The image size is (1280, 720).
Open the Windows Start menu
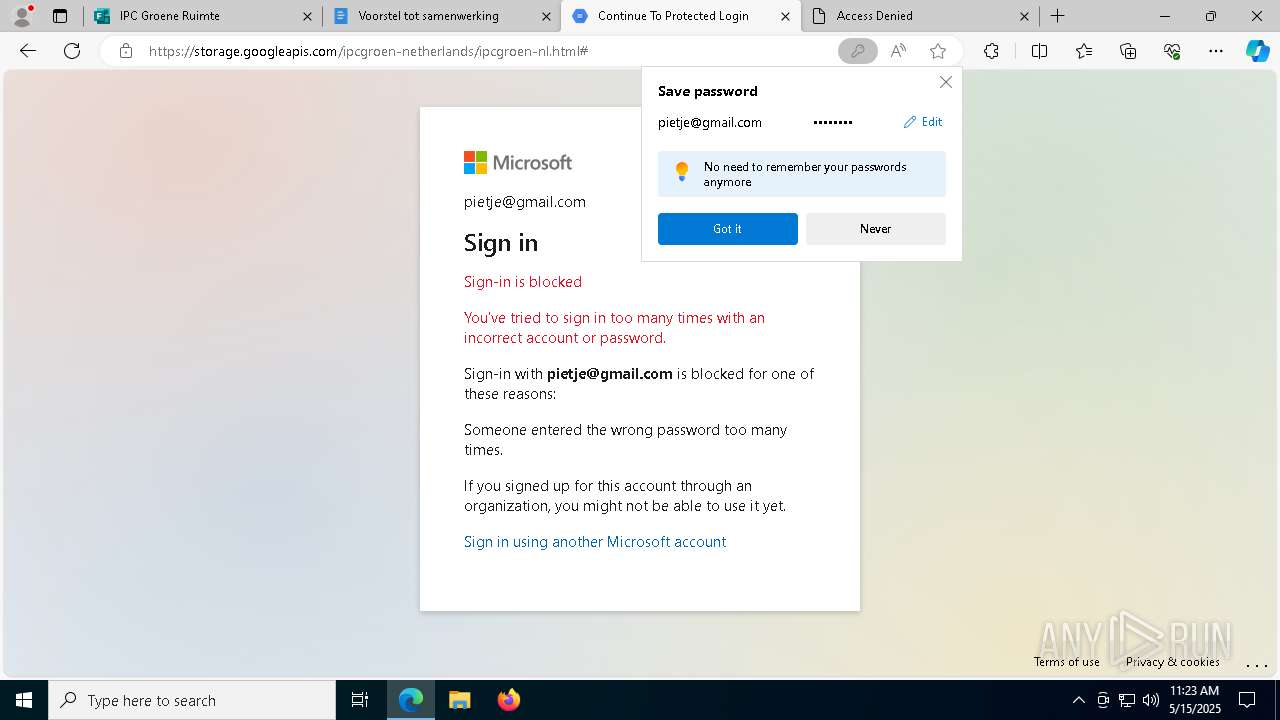coord(24,700)
